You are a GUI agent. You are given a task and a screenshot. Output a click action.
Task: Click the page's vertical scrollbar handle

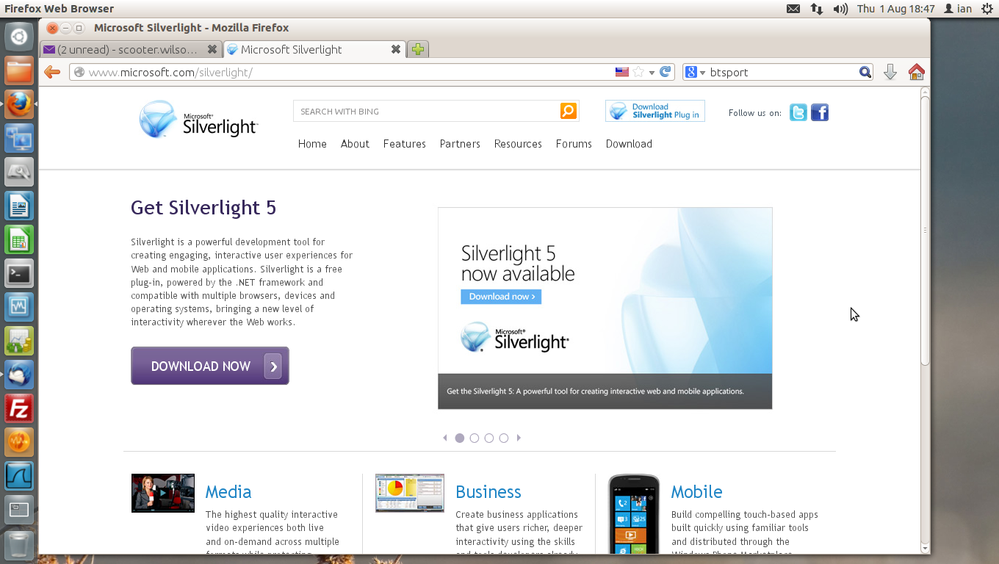tap(925, 229)
